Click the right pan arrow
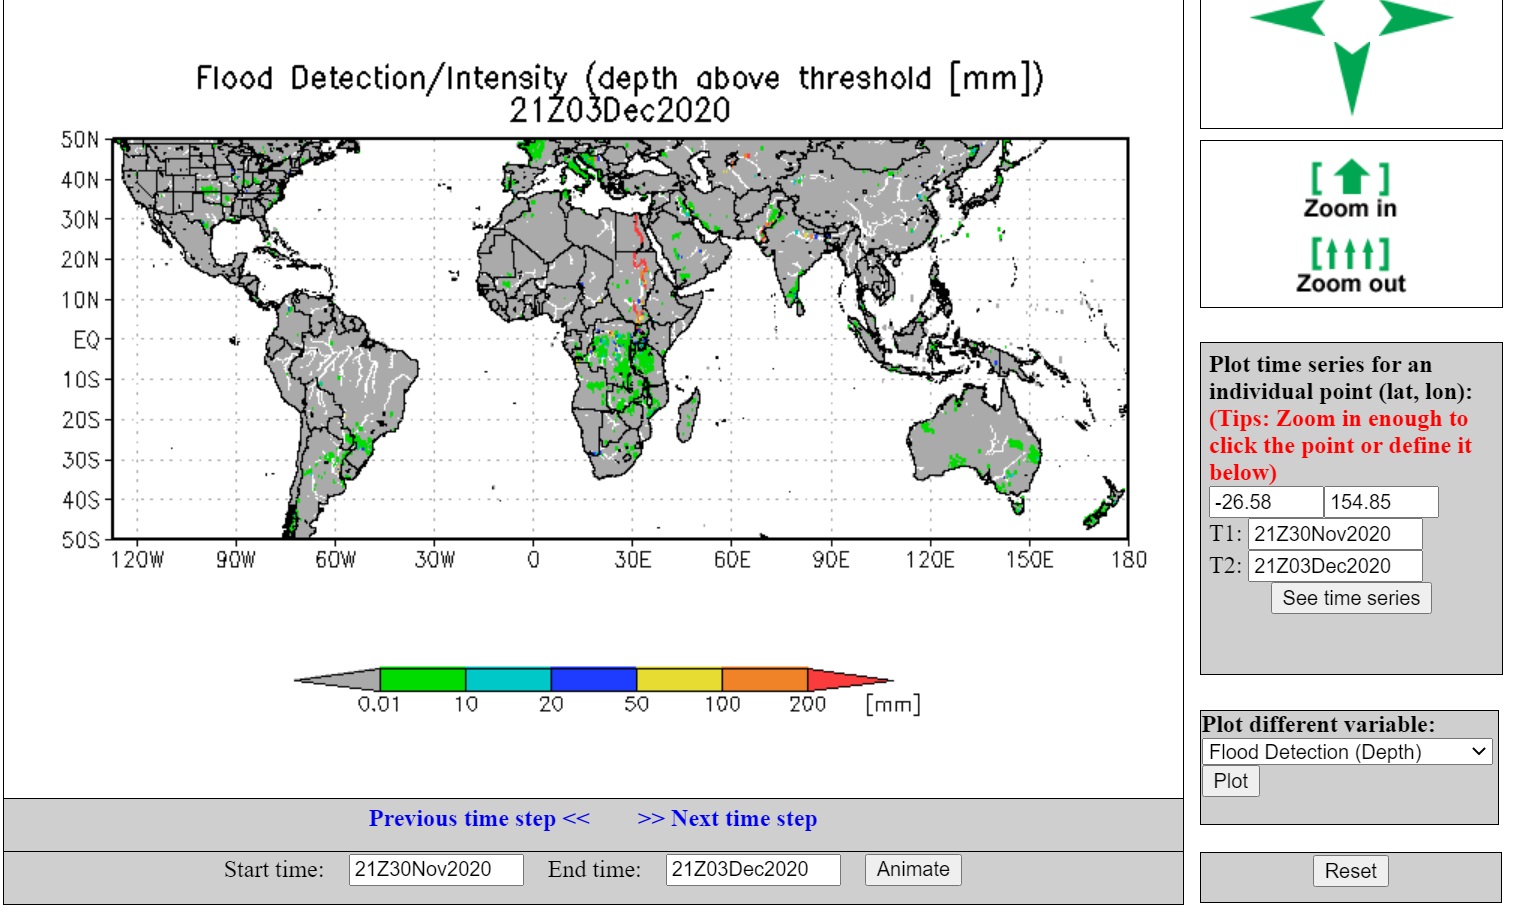 click(x=1413, y=18)
